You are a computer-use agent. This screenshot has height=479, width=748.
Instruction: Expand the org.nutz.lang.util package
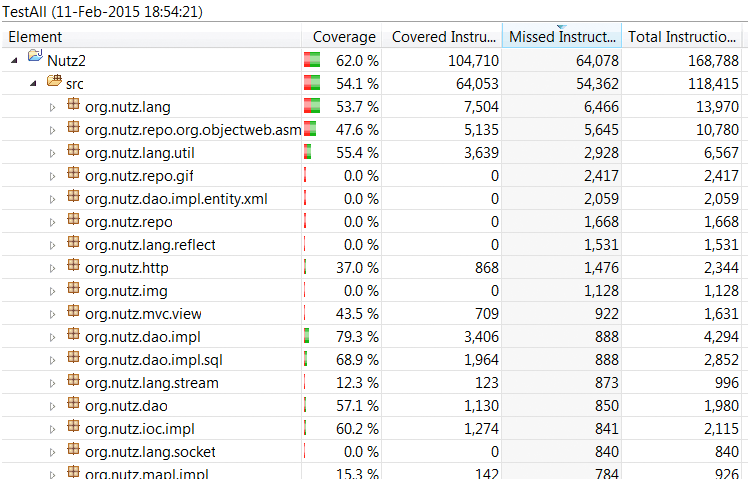coord(53,152)
